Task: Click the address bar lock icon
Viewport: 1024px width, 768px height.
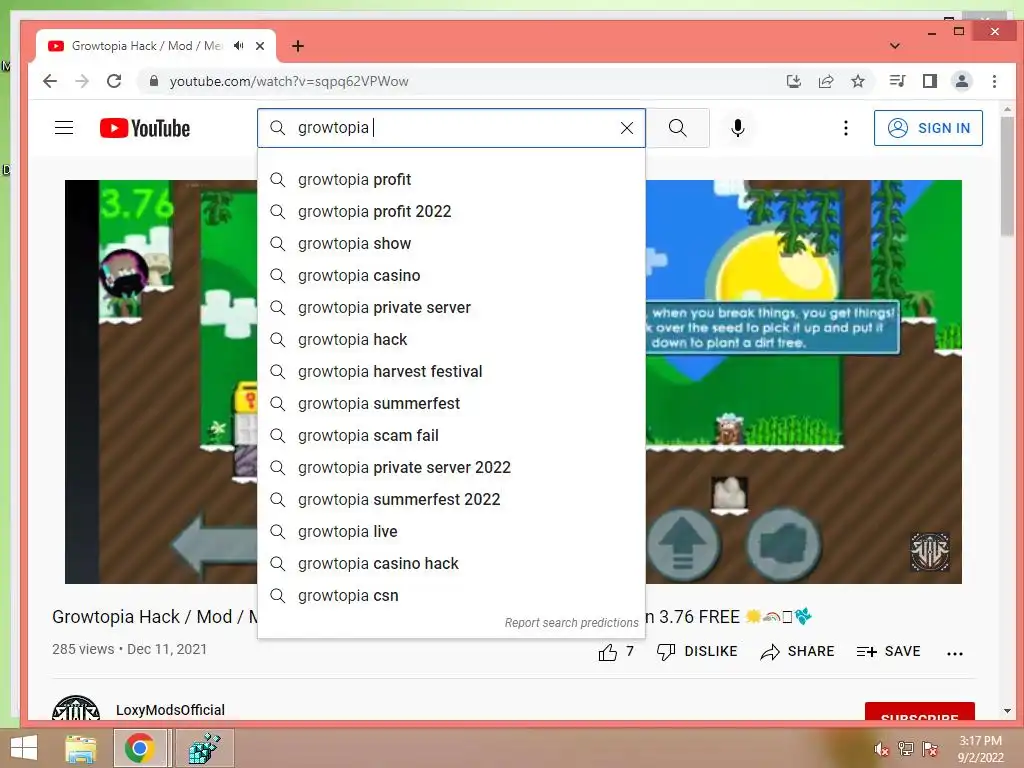Action: coord(154,81)
